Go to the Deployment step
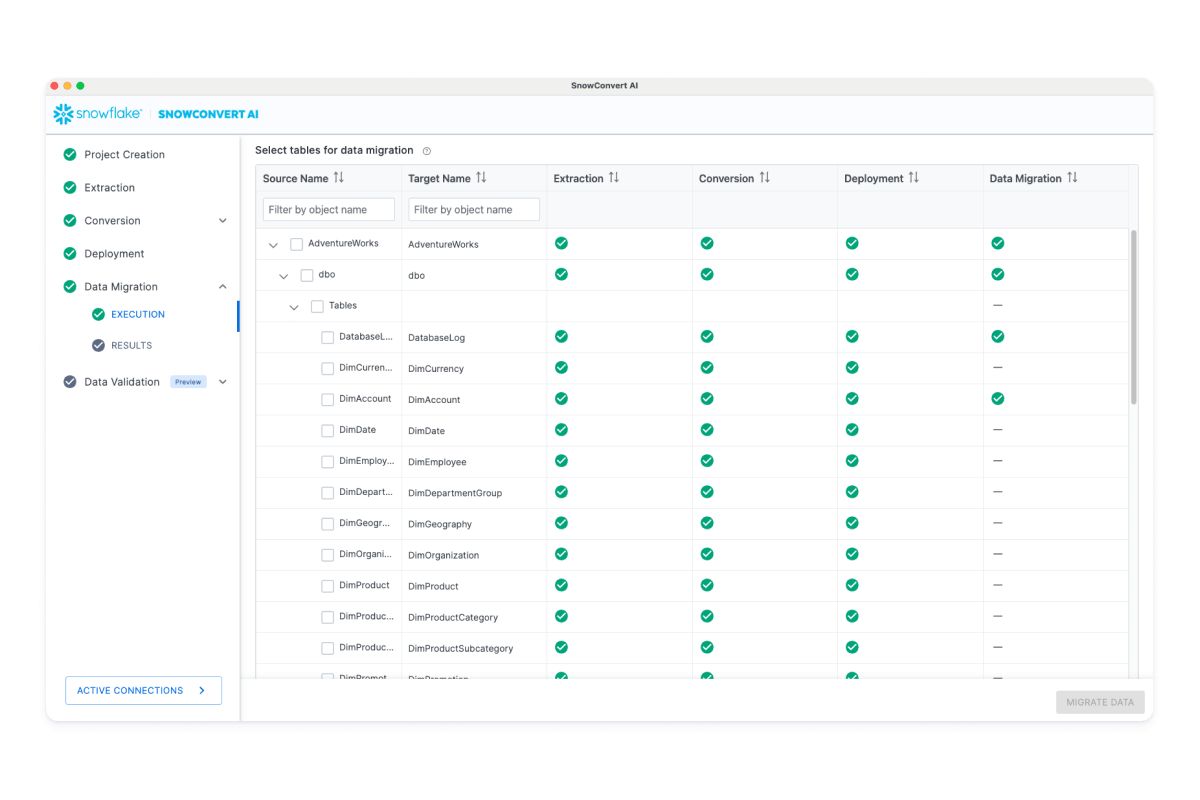Screen dimensions: 1200x800 114,254
